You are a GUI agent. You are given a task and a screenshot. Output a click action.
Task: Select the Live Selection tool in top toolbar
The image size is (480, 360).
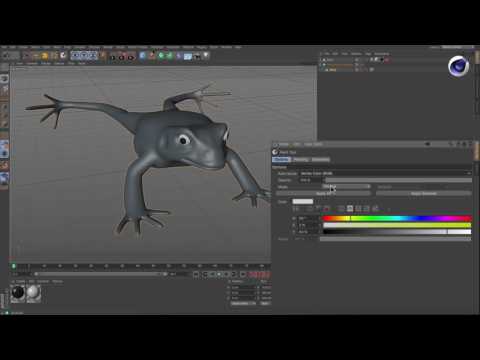[27, 56]
